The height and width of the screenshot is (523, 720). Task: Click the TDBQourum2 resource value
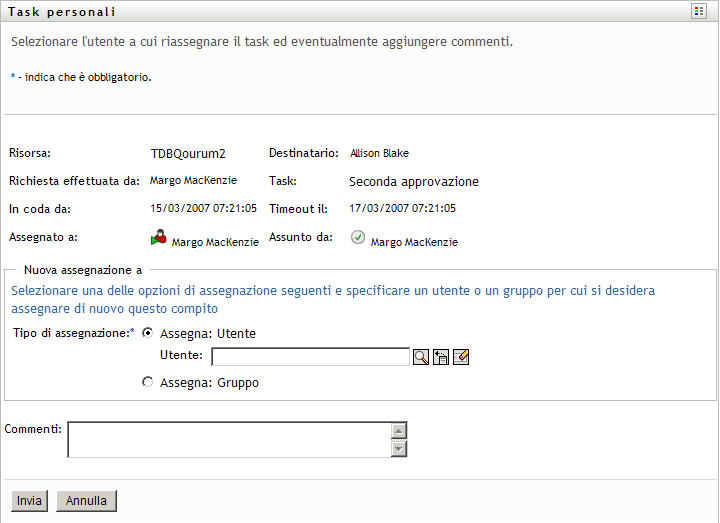pos(188,154)
